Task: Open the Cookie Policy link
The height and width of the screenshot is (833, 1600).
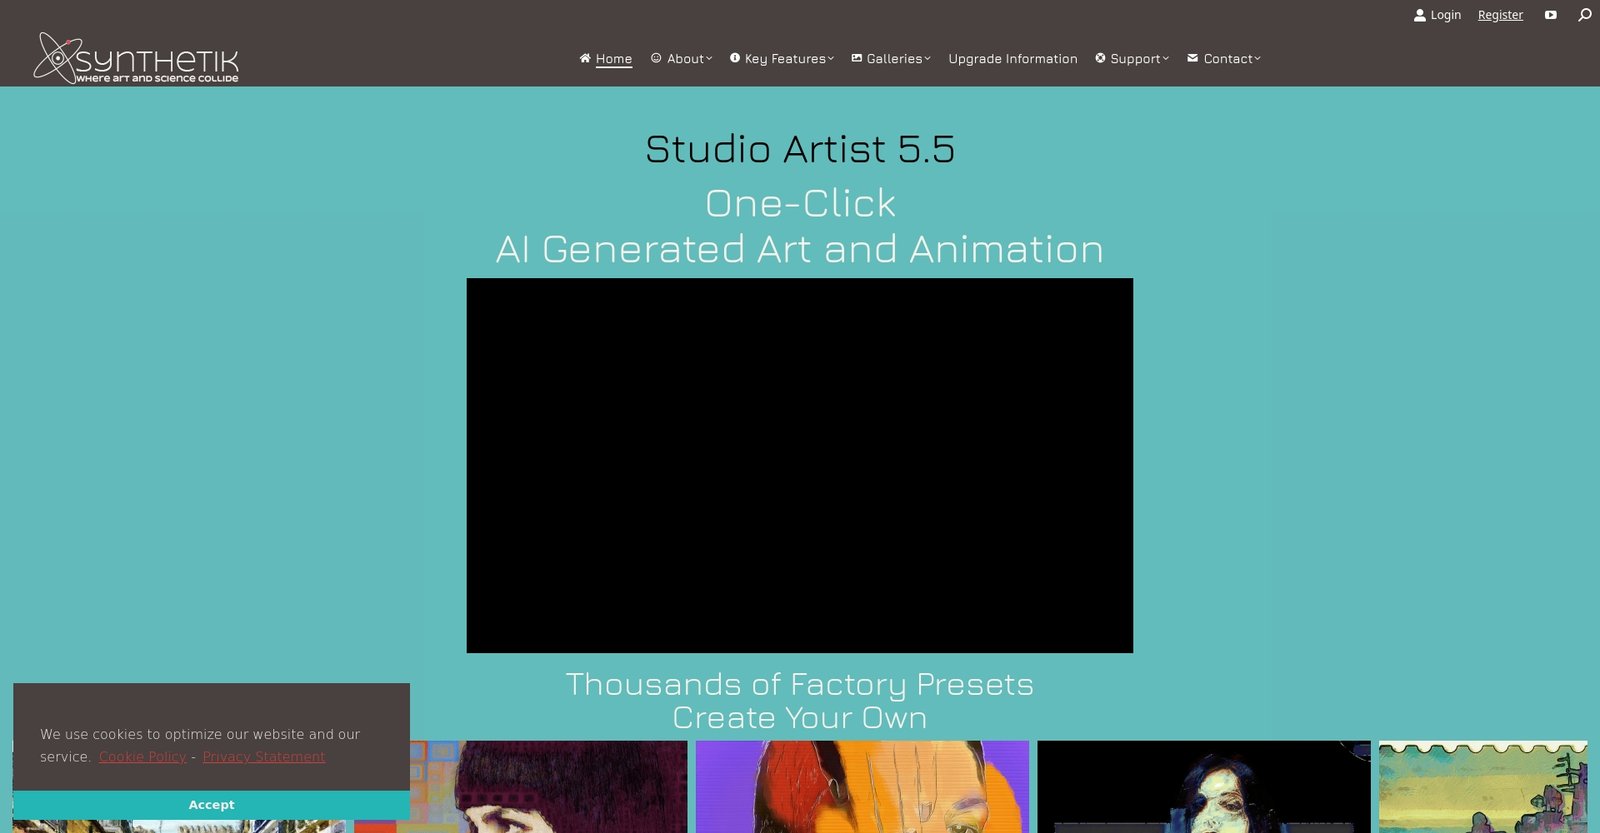Action: pos(142,757)
